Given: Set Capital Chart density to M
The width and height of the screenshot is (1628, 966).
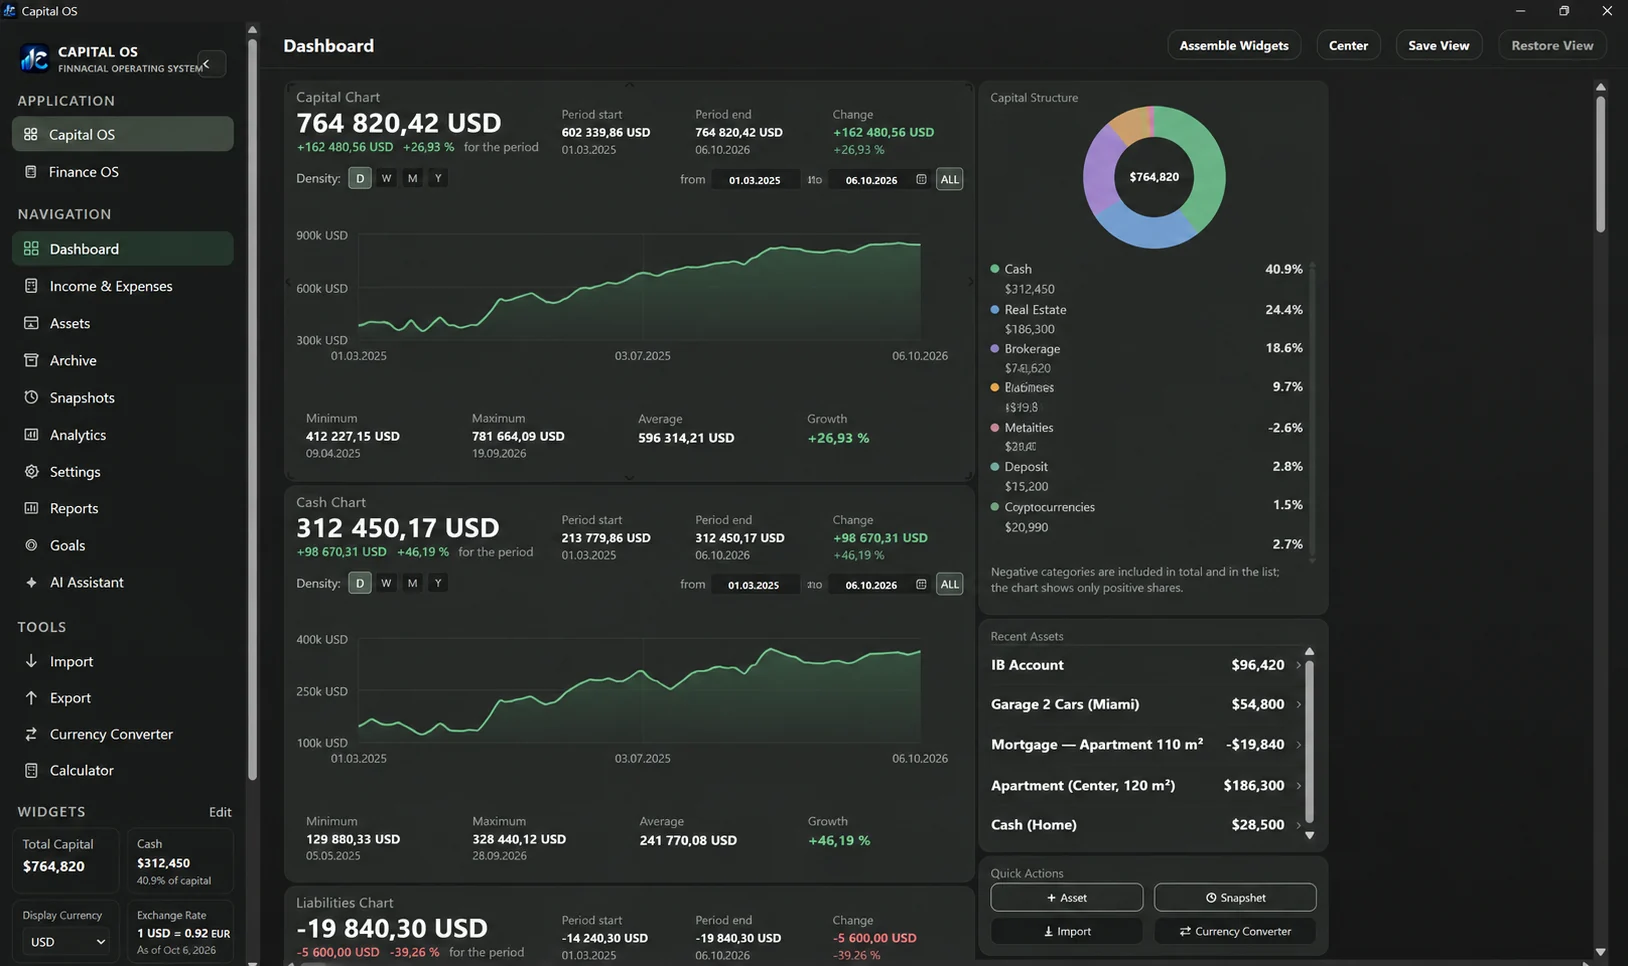Looking at the screenshot, I should pos(412,178).
